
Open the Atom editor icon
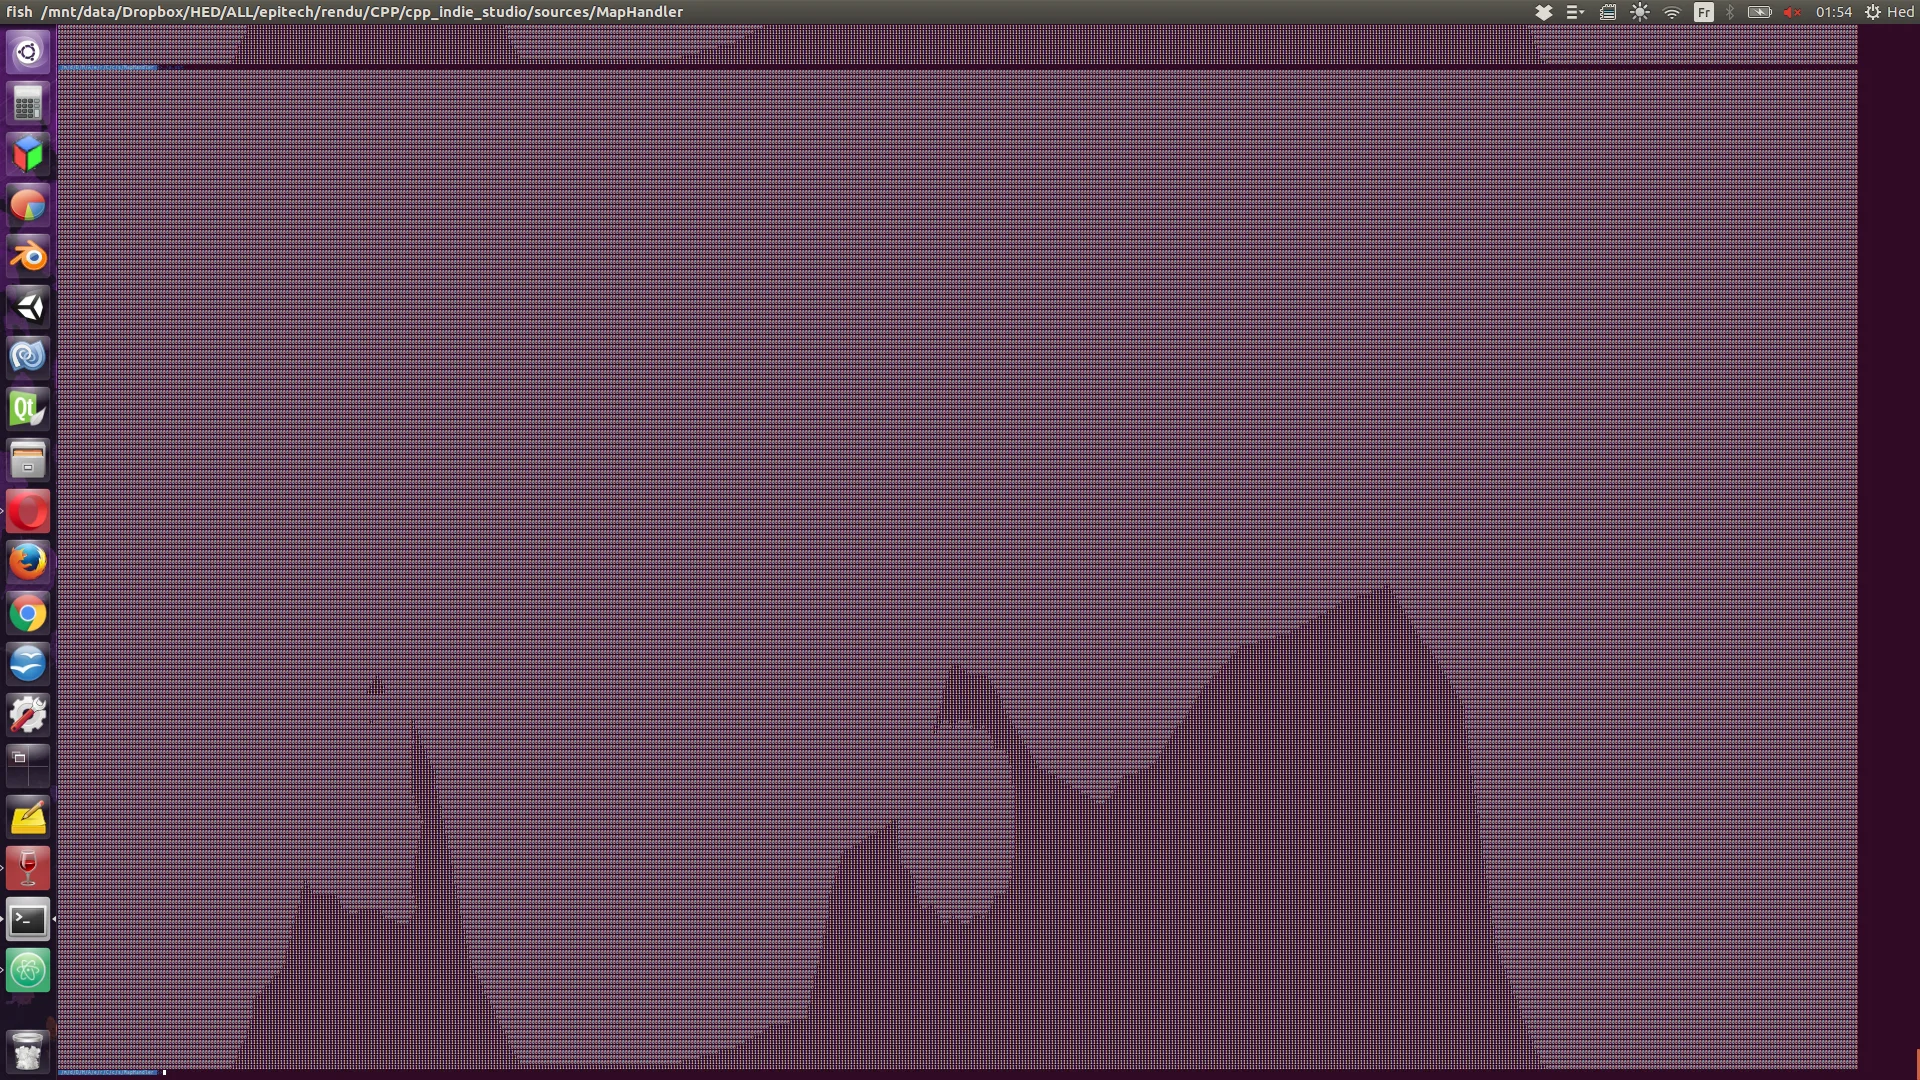pyautogui.click(x=28, y=970)
